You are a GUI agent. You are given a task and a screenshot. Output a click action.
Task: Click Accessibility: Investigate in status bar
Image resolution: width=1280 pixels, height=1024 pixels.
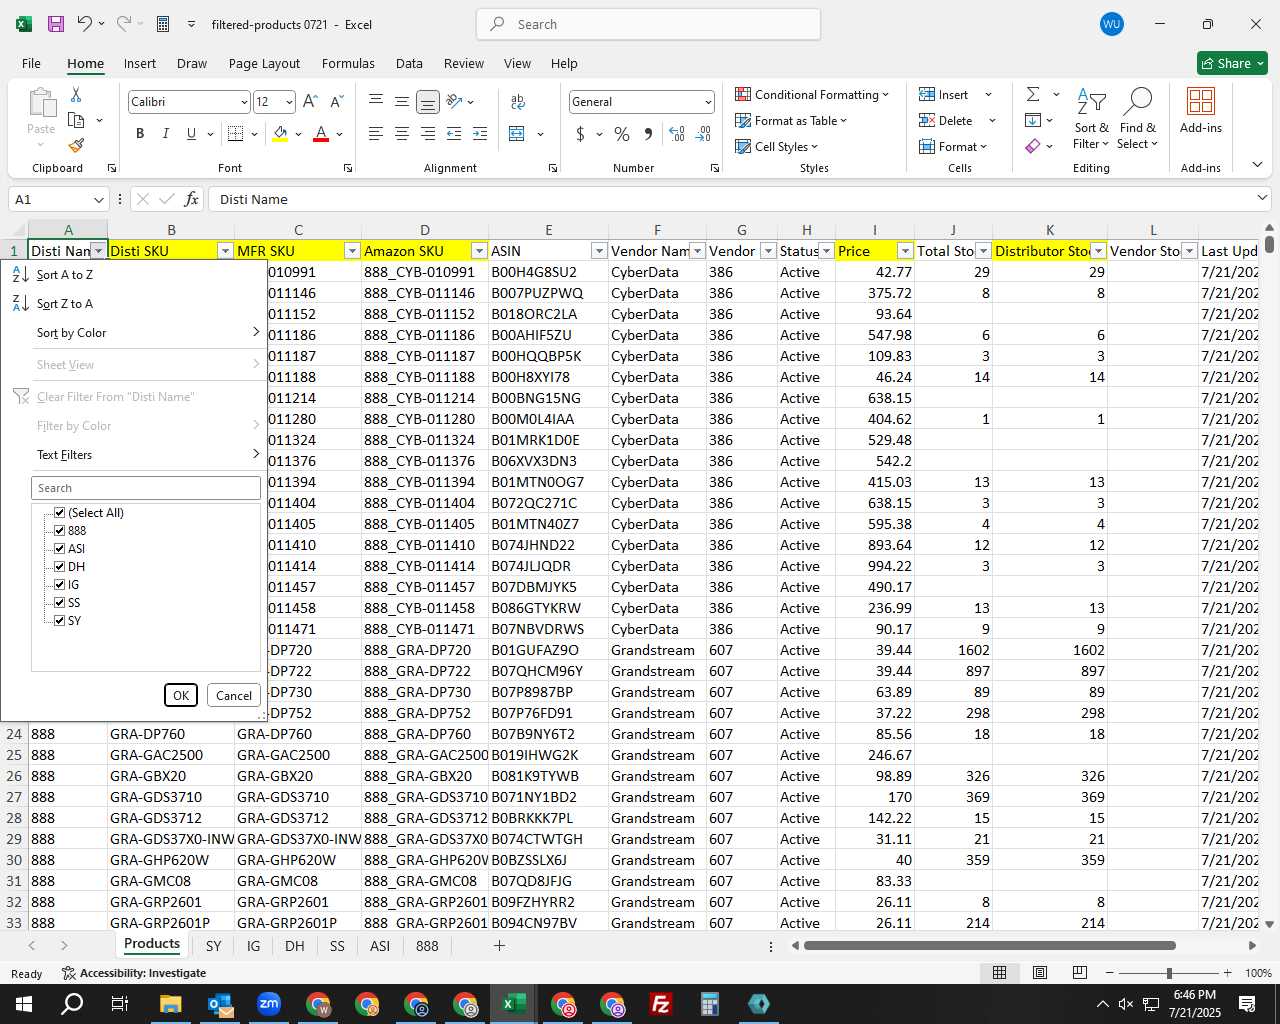[x=133, y=973]
